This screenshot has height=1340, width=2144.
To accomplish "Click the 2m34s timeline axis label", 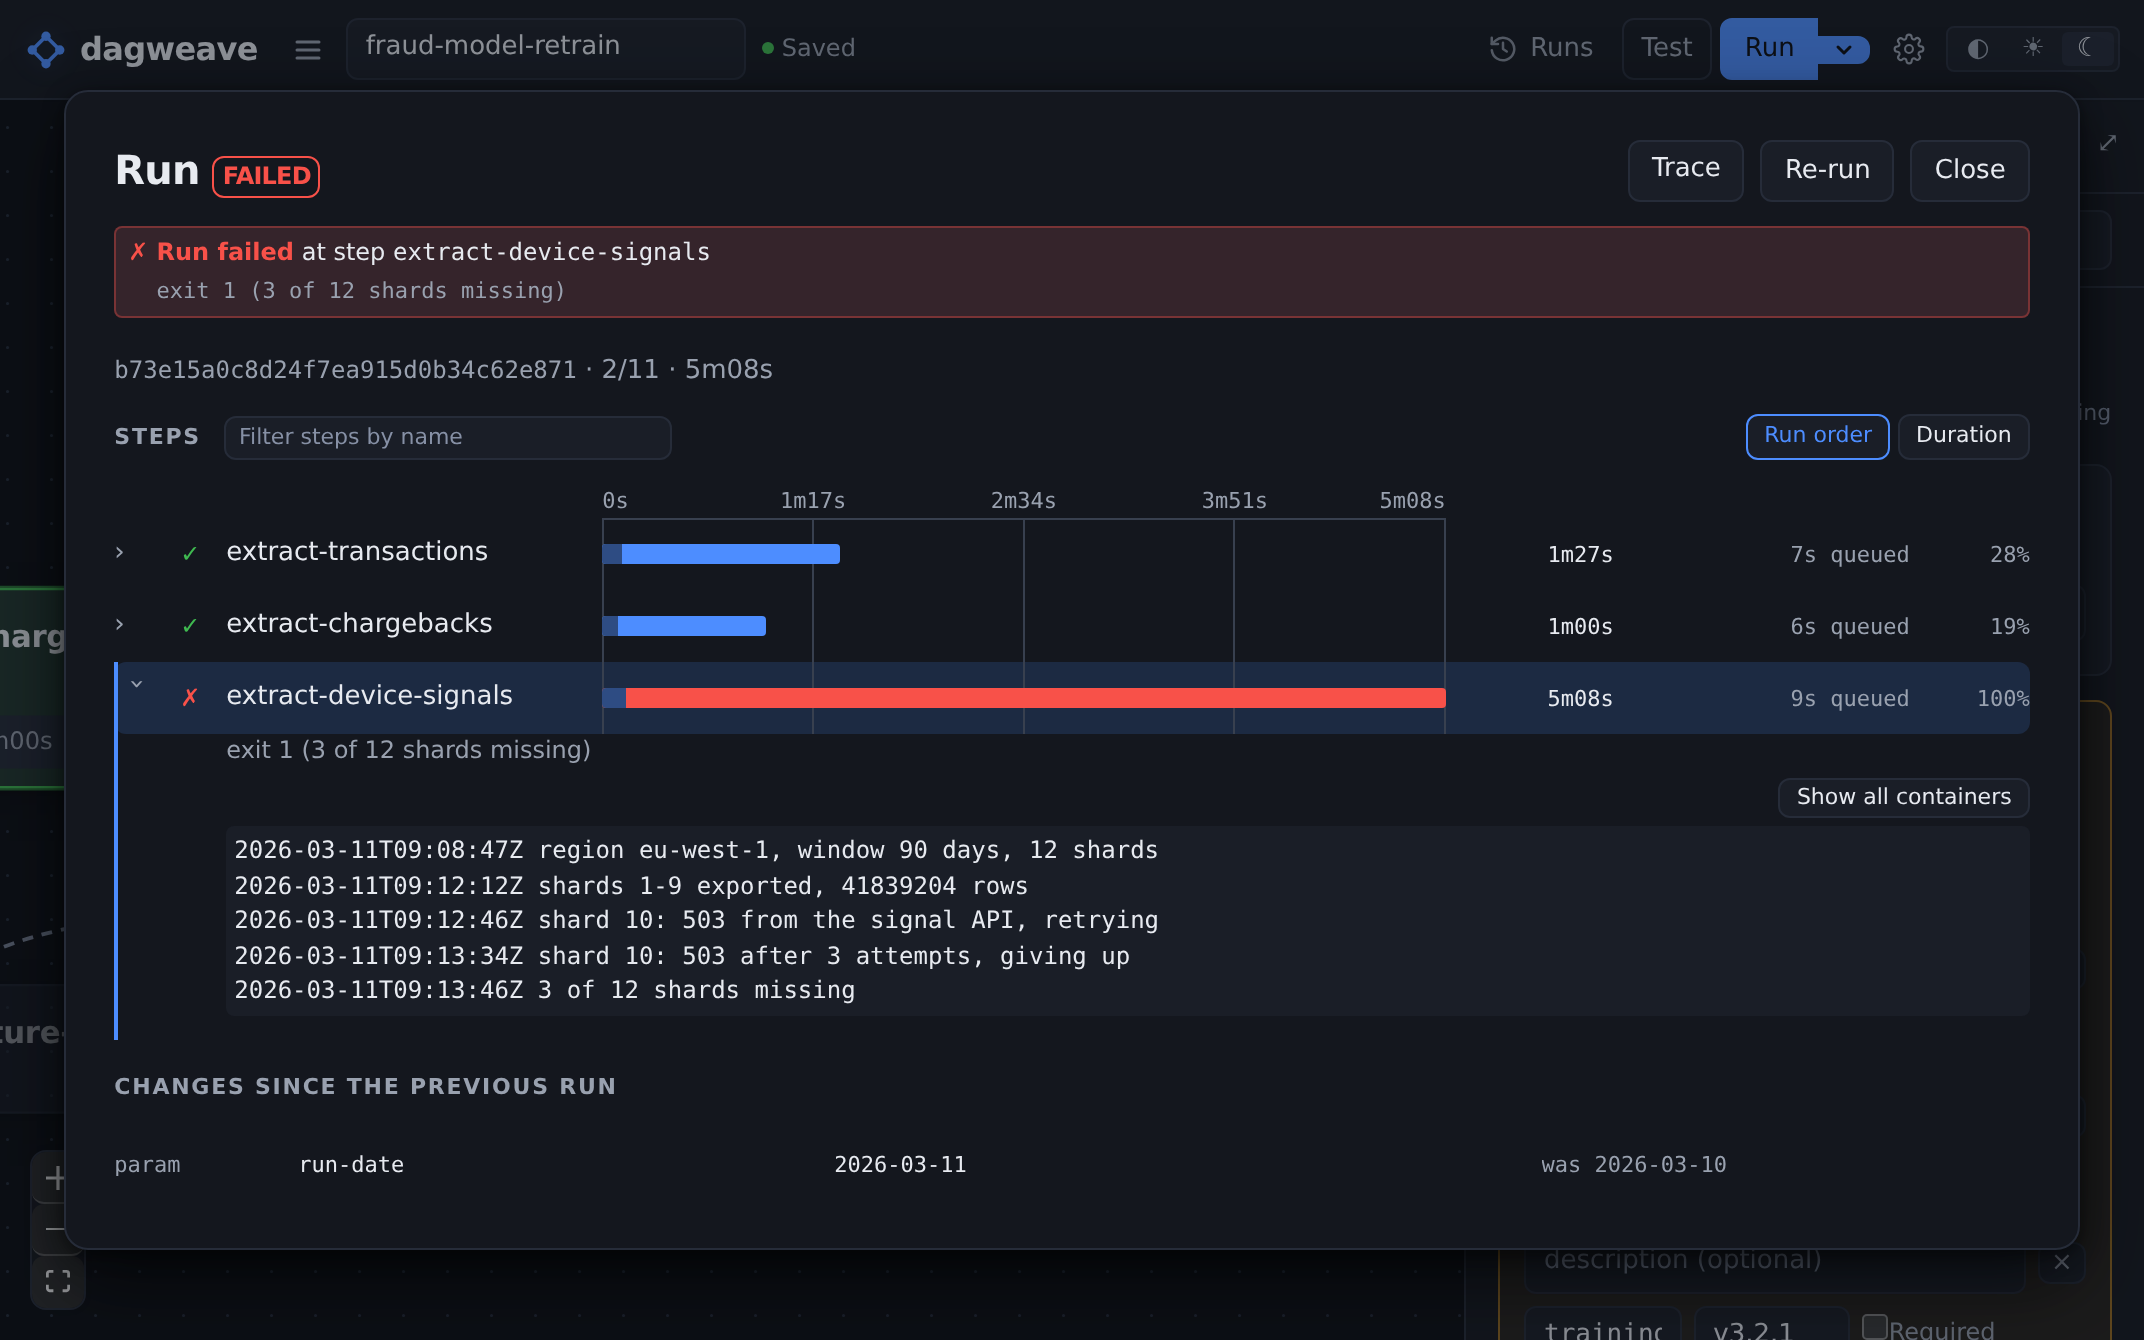I will coord(1023,501).
